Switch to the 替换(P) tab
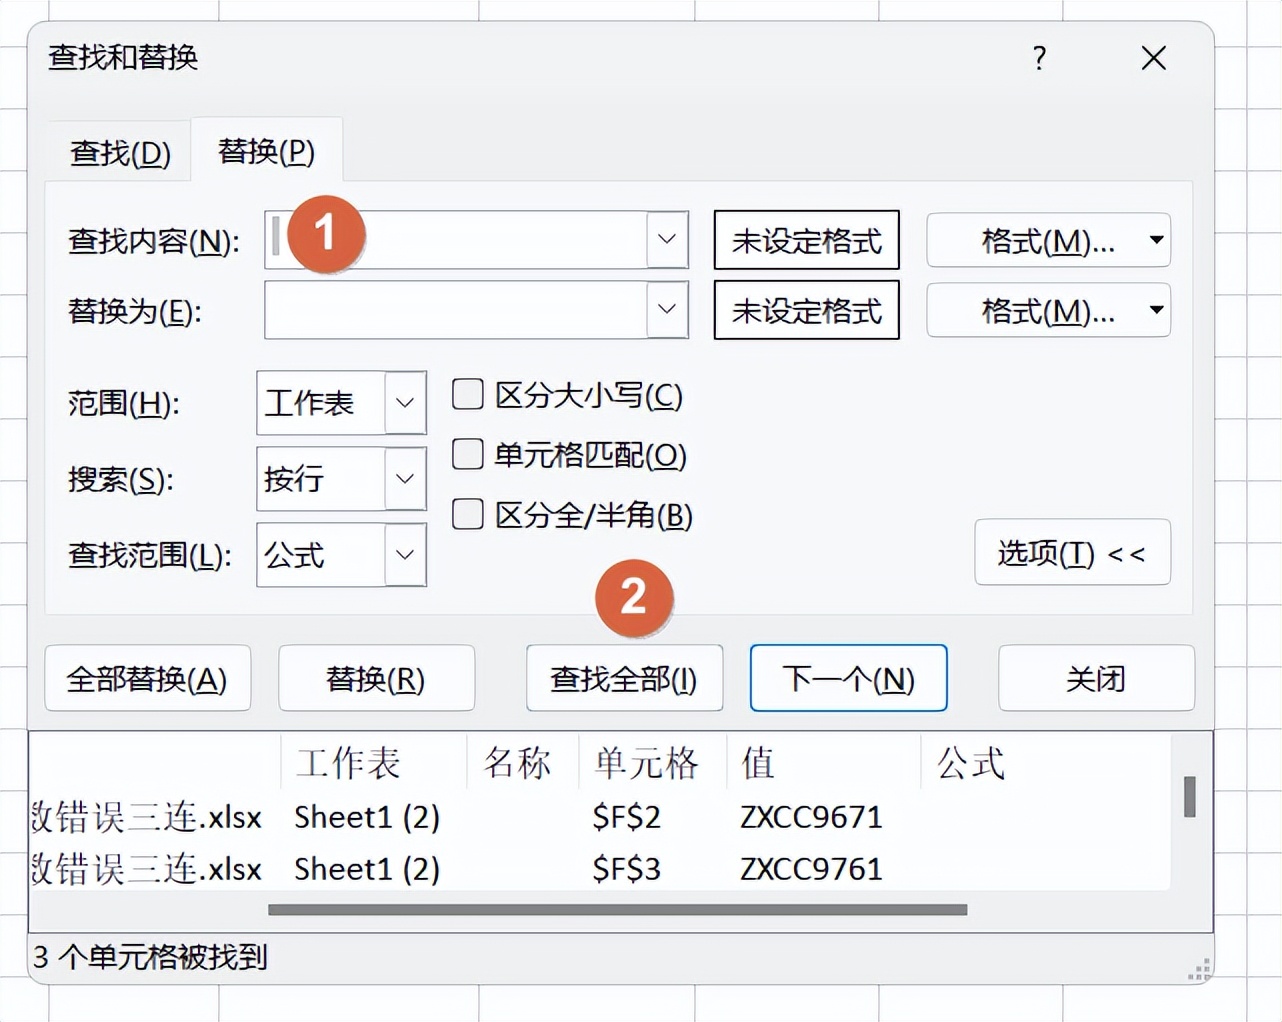Screen dimensions: 1282x1022 point(265,151)
